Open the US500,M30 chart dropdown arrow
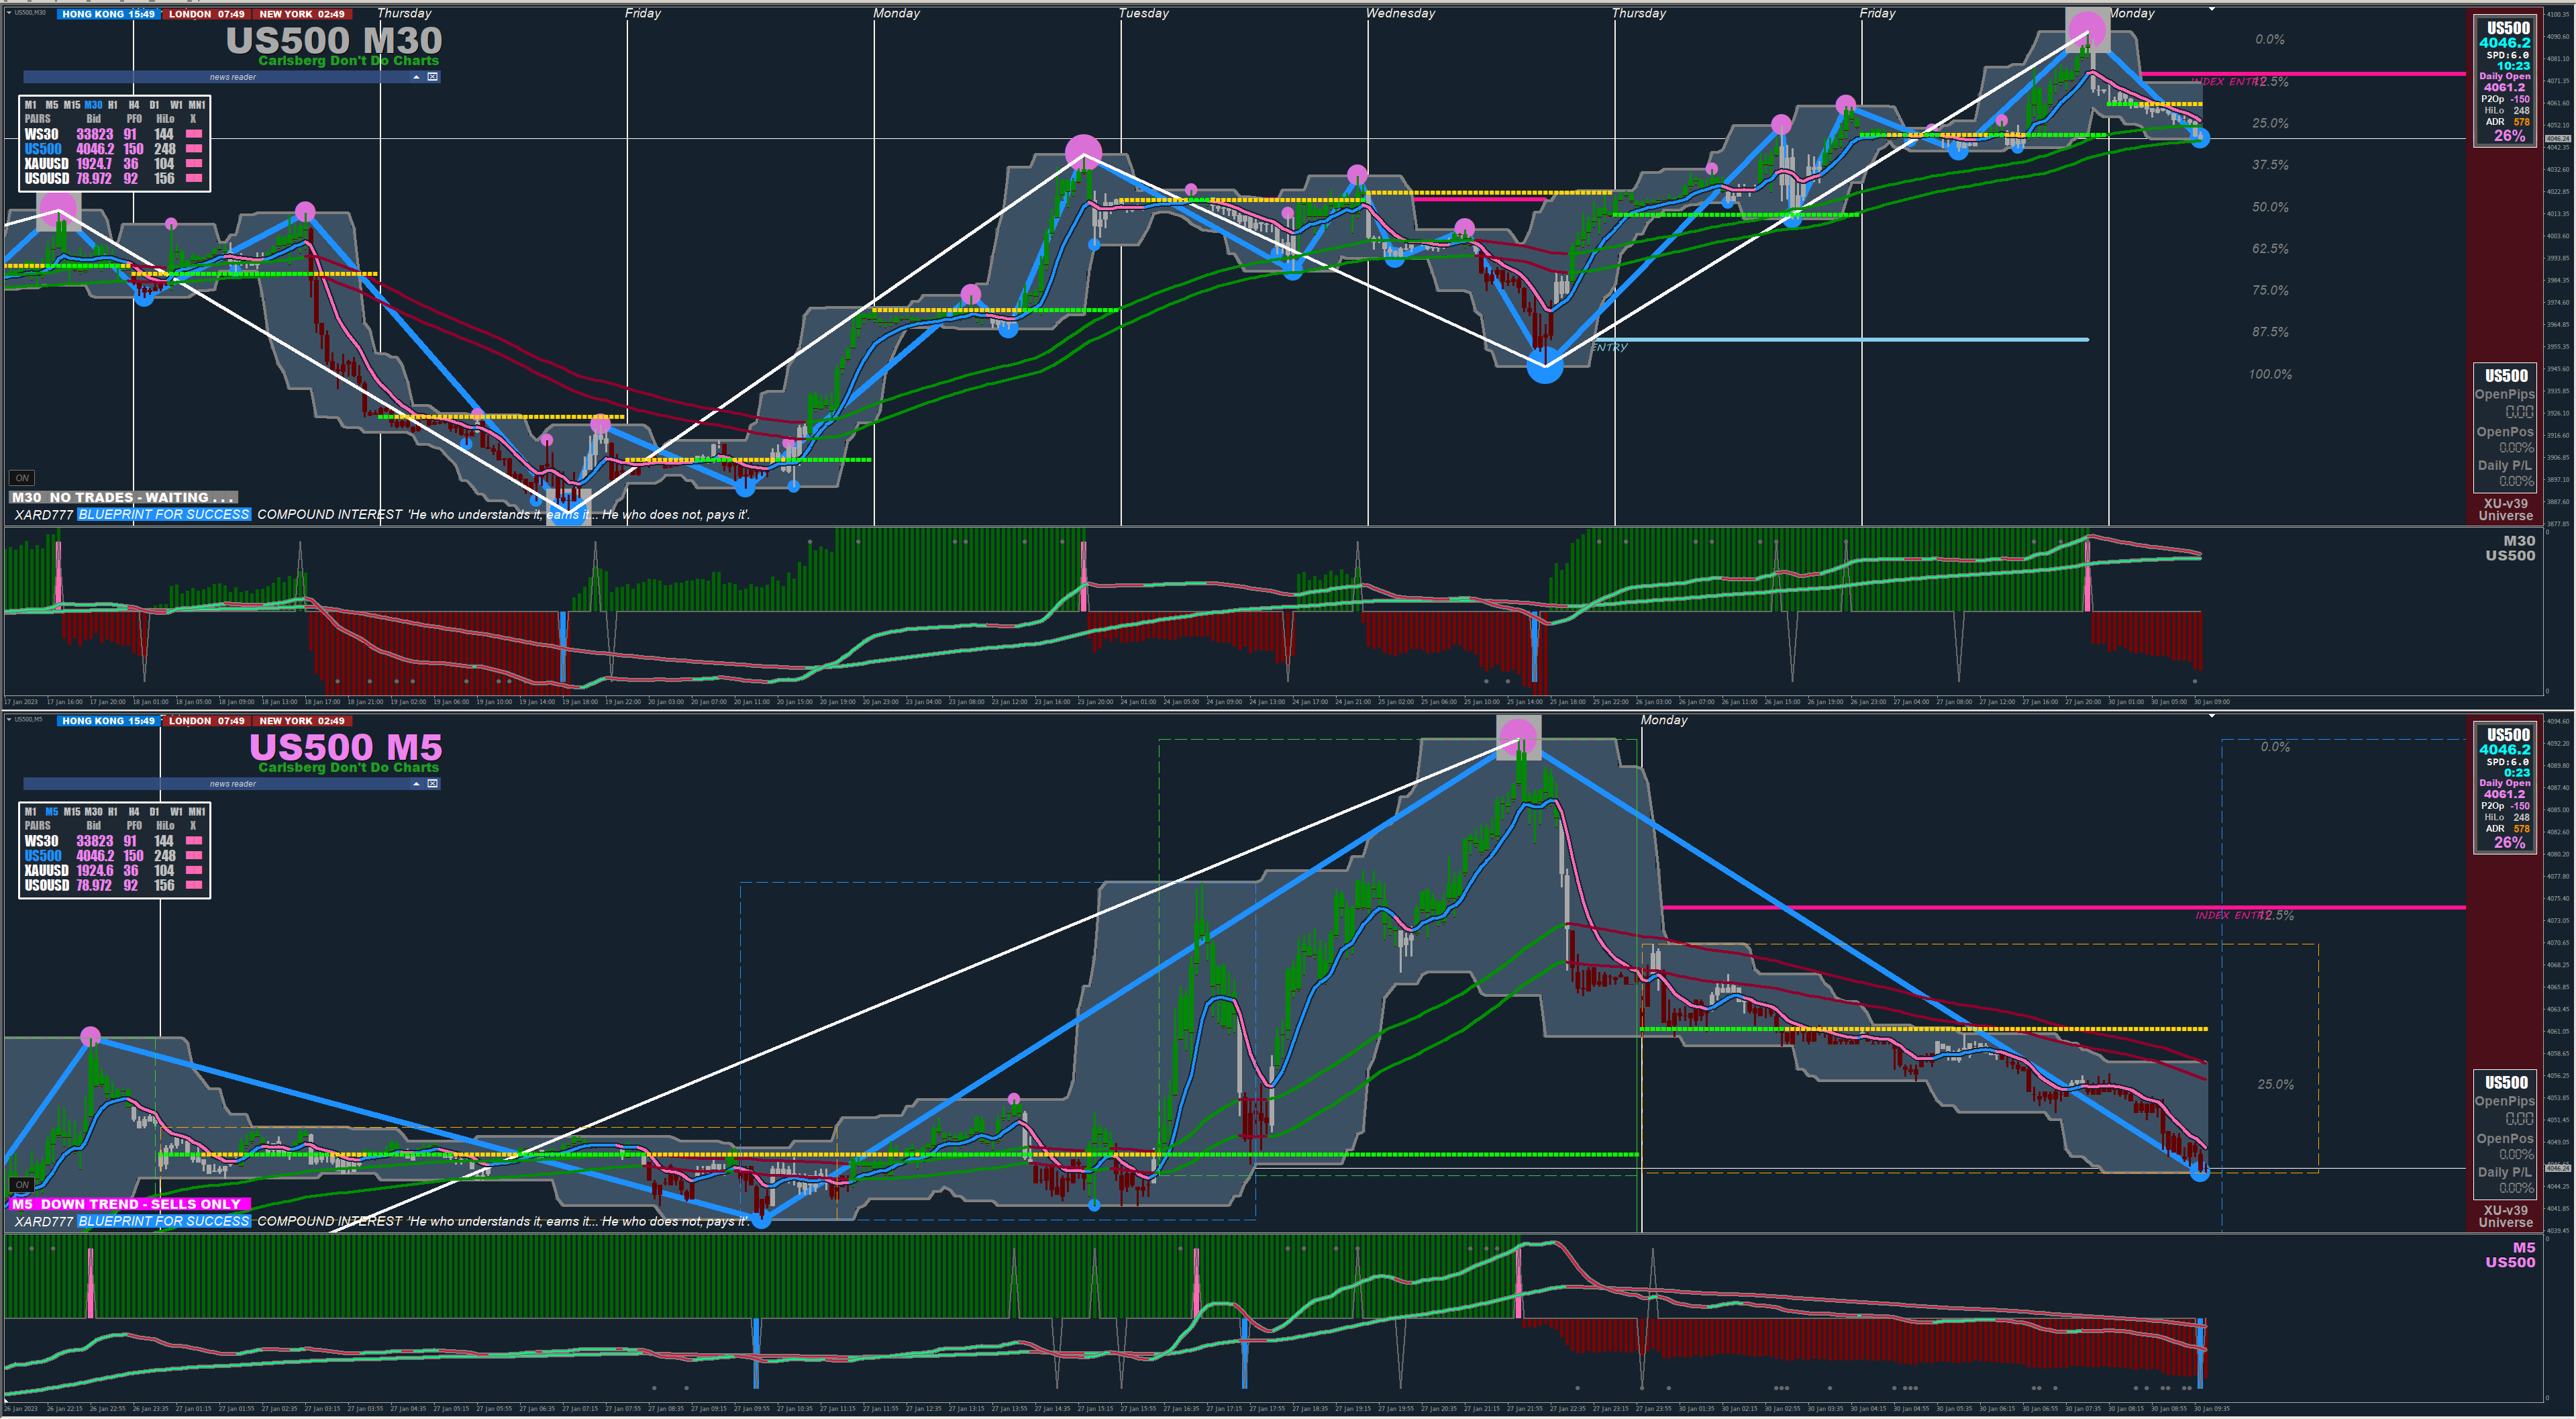This screenshot has width=2576, height=1419. (9, 13)
